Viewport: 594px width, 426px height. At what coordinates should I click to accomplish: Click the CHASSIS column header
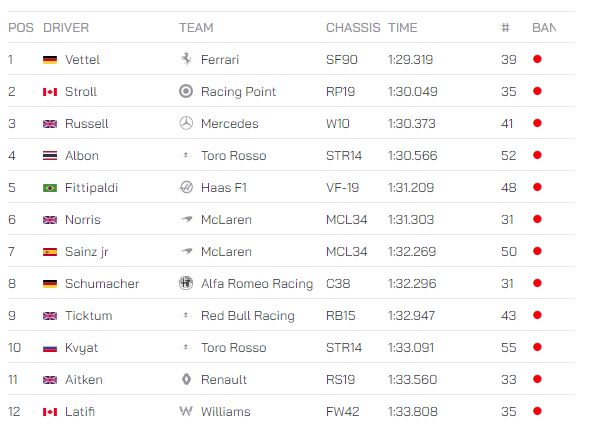[x=353, y=28]
